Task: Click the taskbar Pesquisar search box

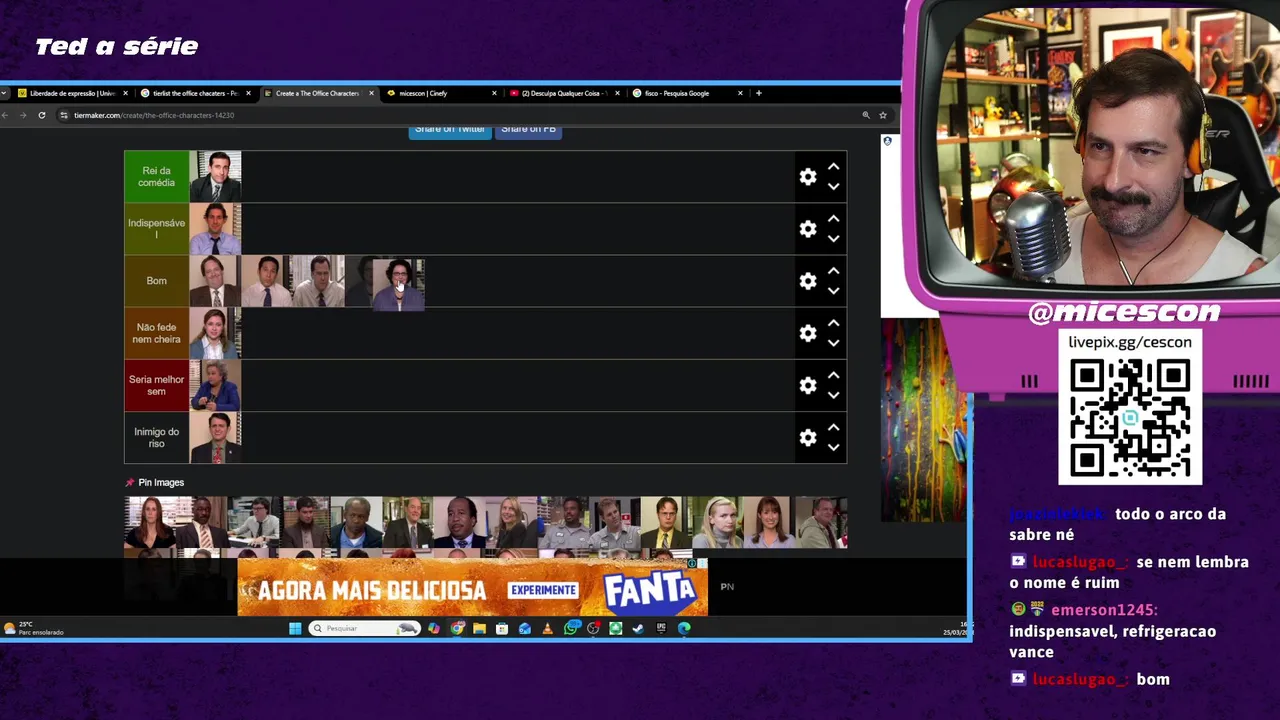Action: click(365, 628)
